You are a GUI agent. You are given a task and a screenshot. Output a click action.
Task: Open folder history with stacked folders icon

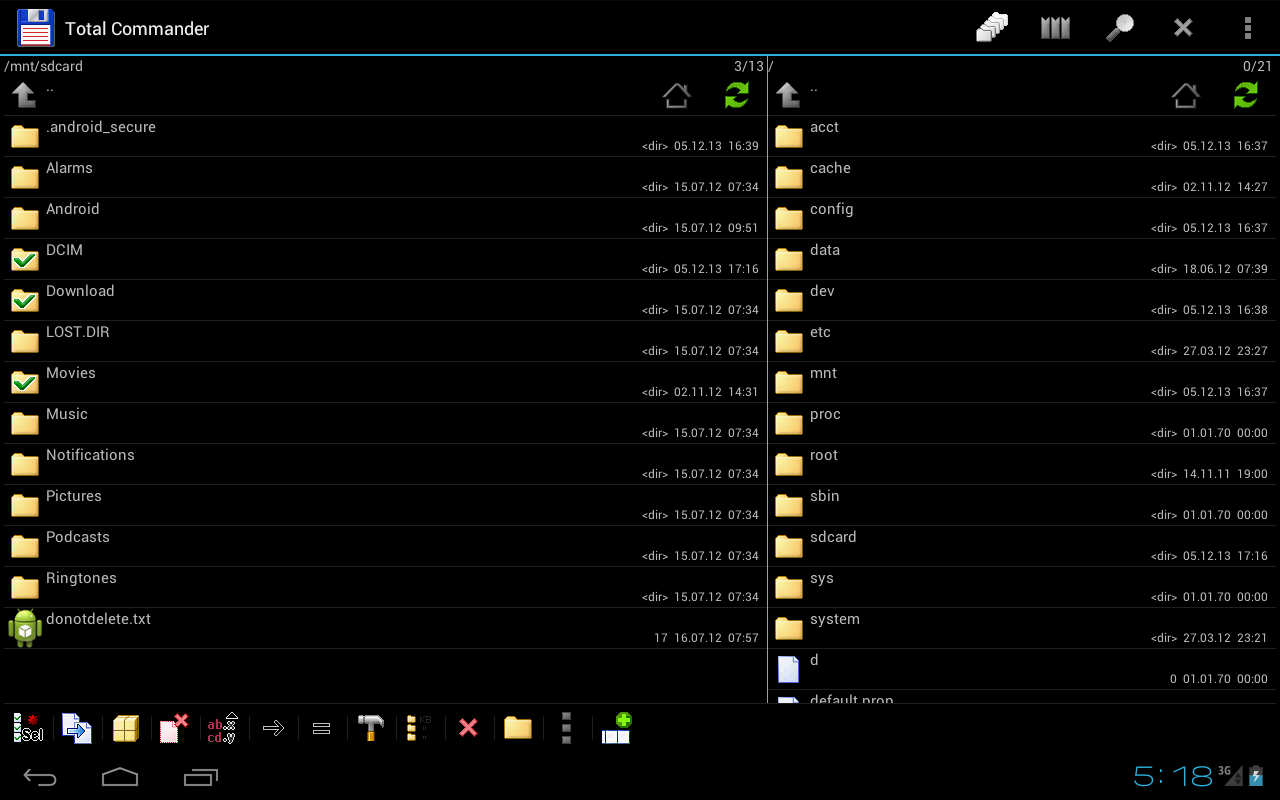pyautogui.click(x=991, y=28)
